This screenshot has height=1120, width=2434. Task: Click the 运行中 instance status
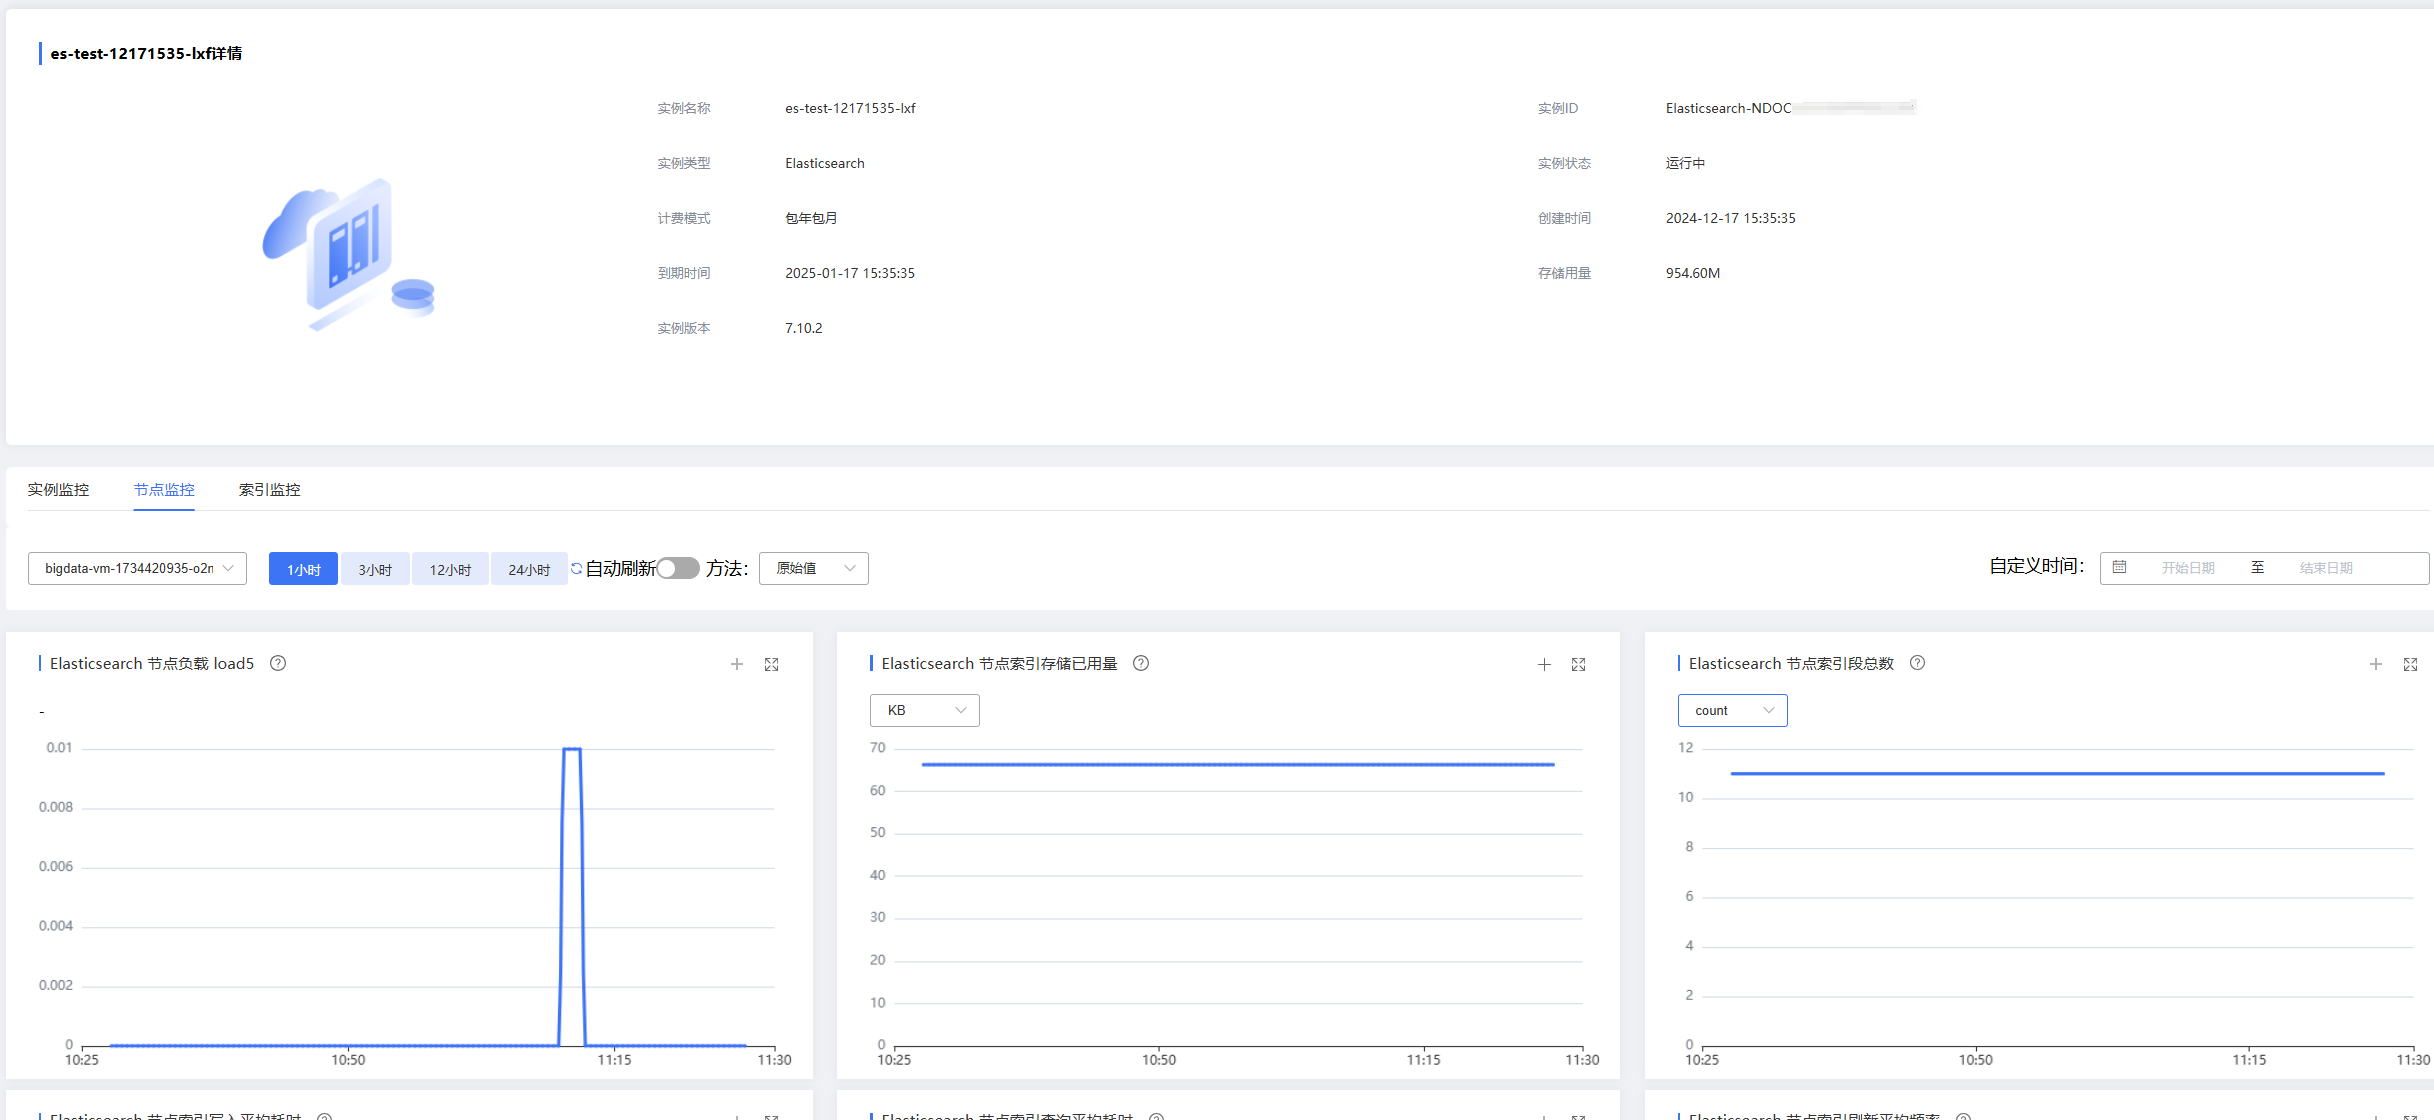(1686, 163)
